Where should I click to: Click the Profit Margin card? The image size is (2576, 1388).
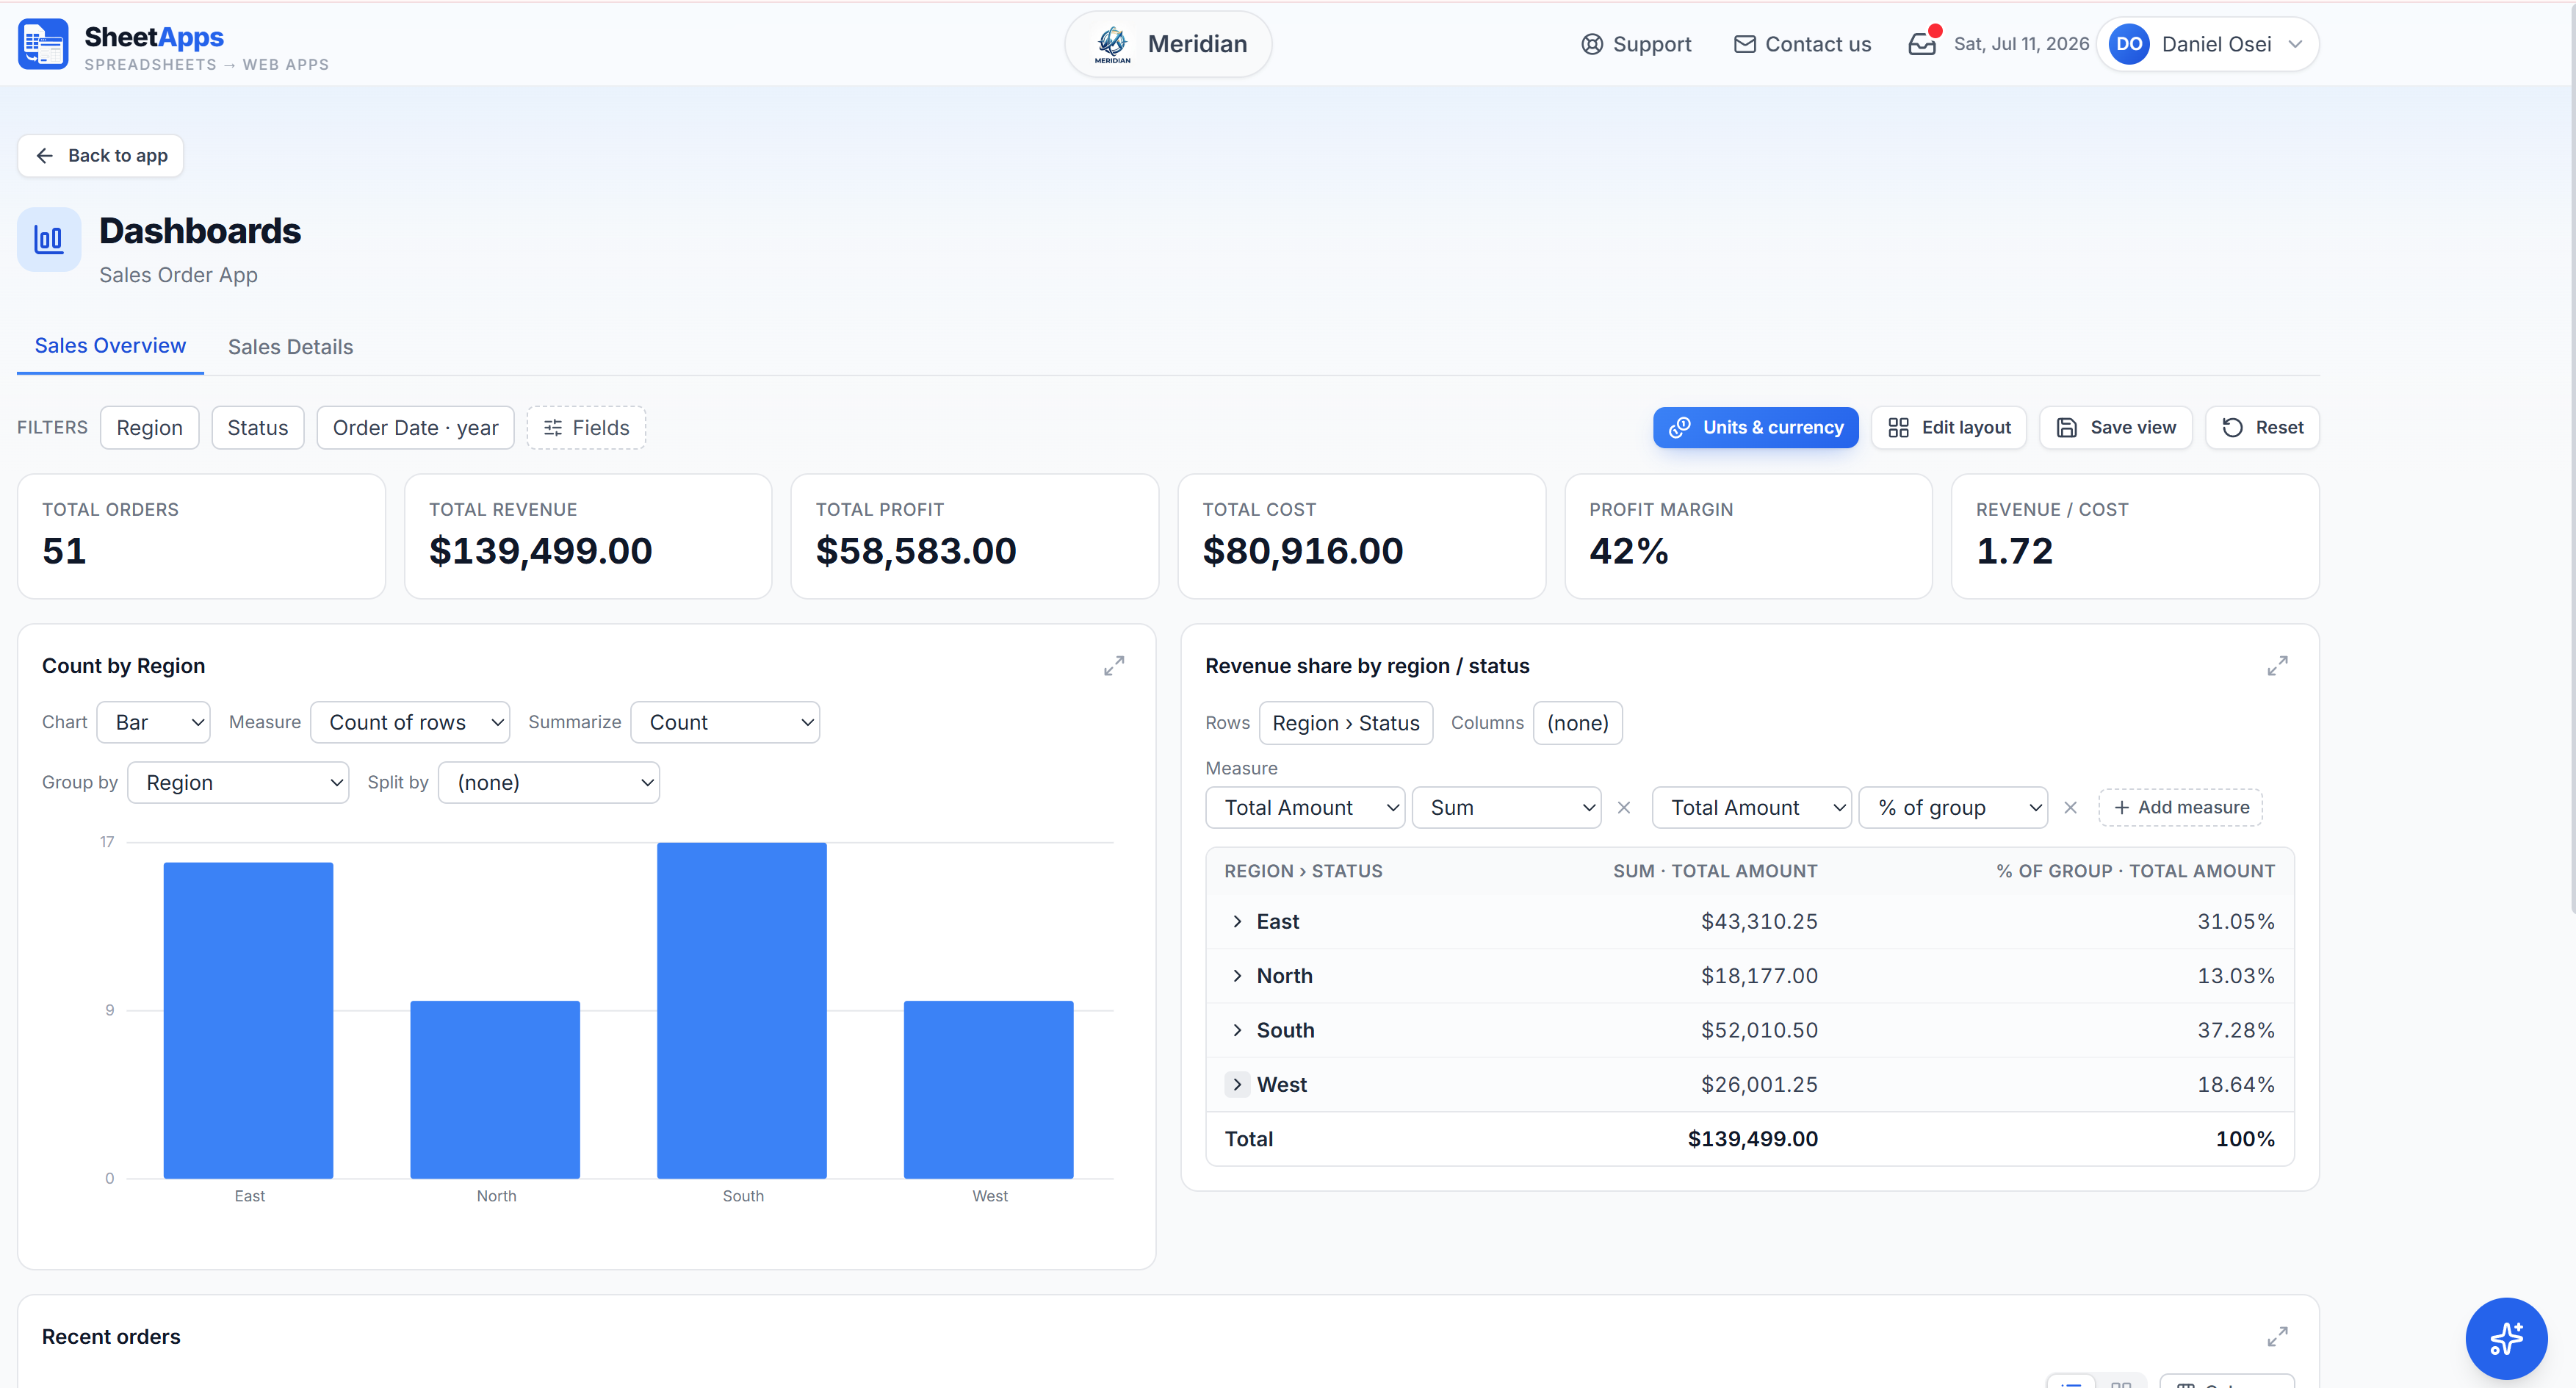pyautogui.click(x=1748, y=537)
